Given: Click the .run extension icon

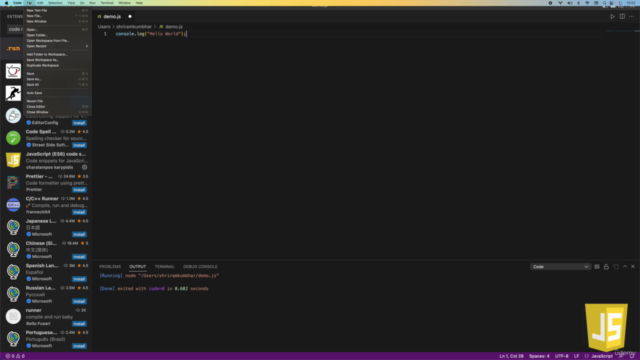Looking at the screenshot, I should coord(13,49).
